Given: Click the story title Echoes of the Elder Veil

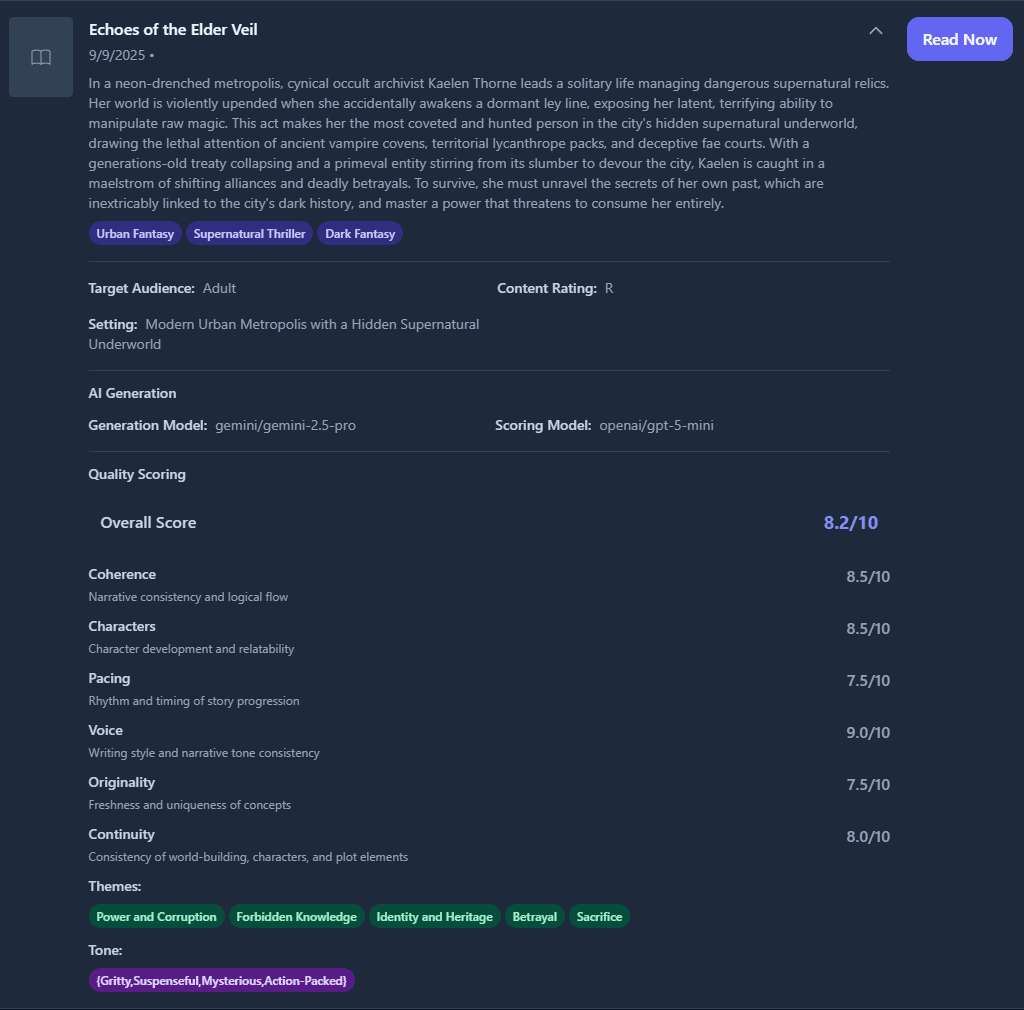Looking at the screenshot, I should click(172, 29).
